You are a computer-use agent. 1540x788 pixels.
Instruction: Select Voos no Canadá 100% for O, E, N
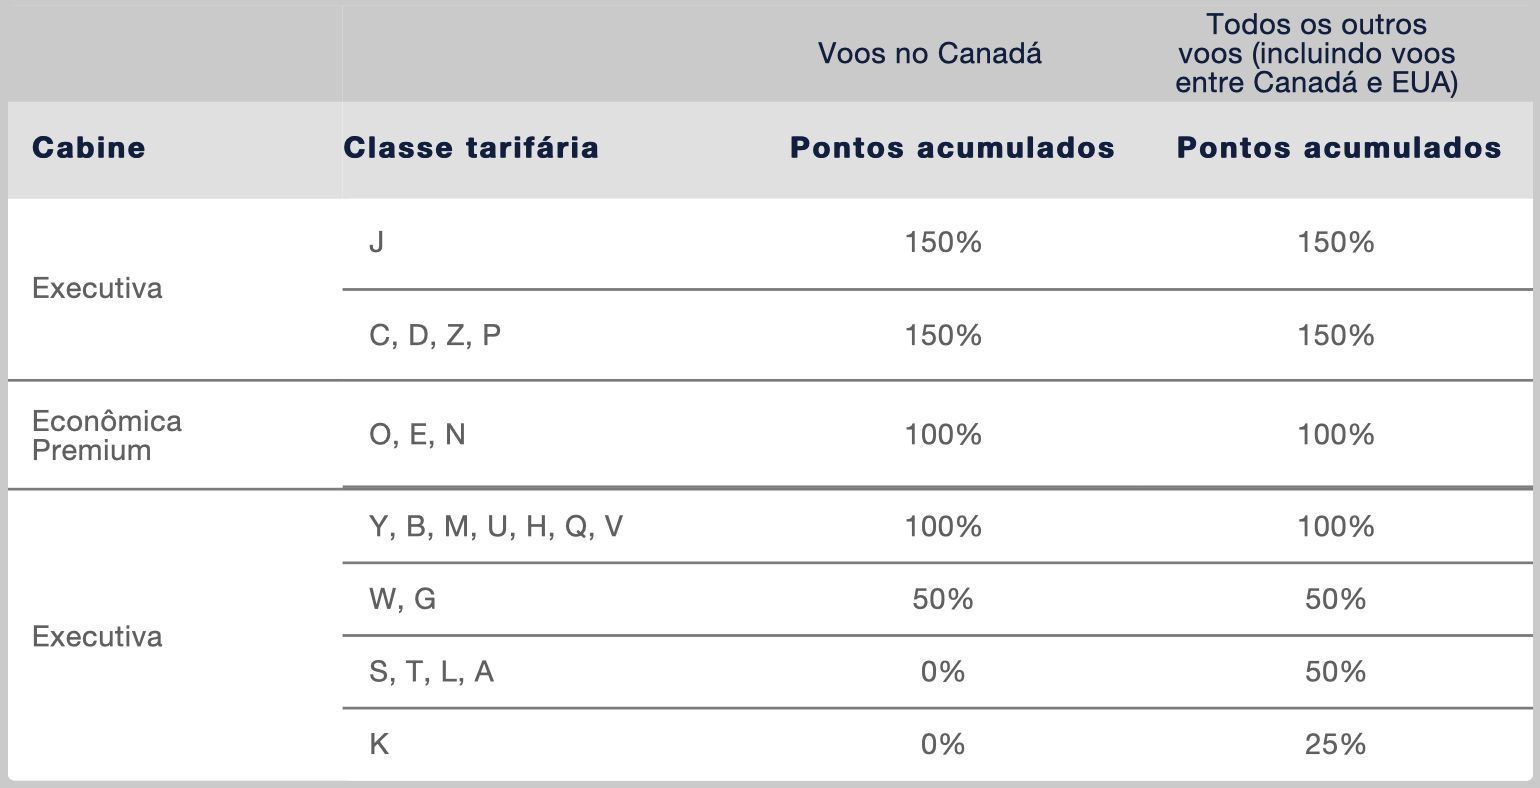tap(943, 435)
